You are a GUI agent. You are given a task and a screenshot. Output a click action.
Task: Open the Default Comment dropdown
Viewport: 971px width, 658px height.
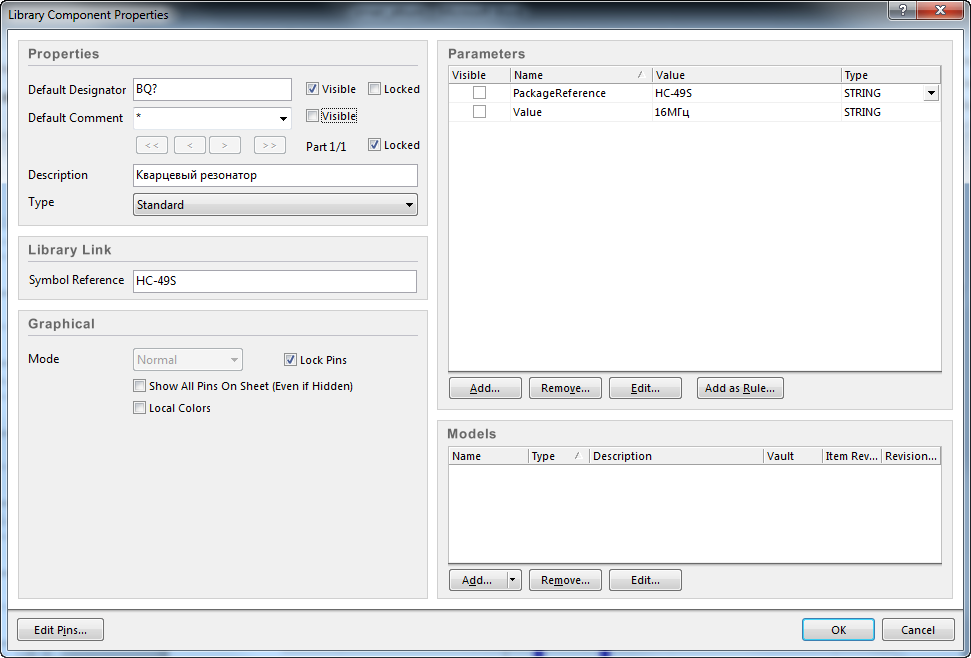(283, 118)
